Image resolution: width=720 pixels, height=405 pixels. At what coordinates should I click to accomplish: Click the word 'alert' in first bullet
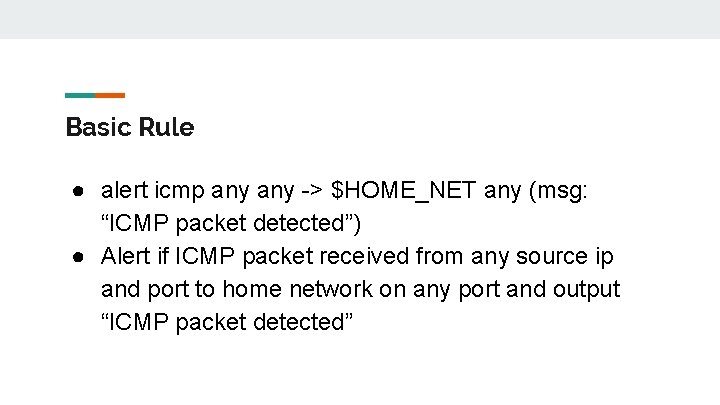coord(125,190)
